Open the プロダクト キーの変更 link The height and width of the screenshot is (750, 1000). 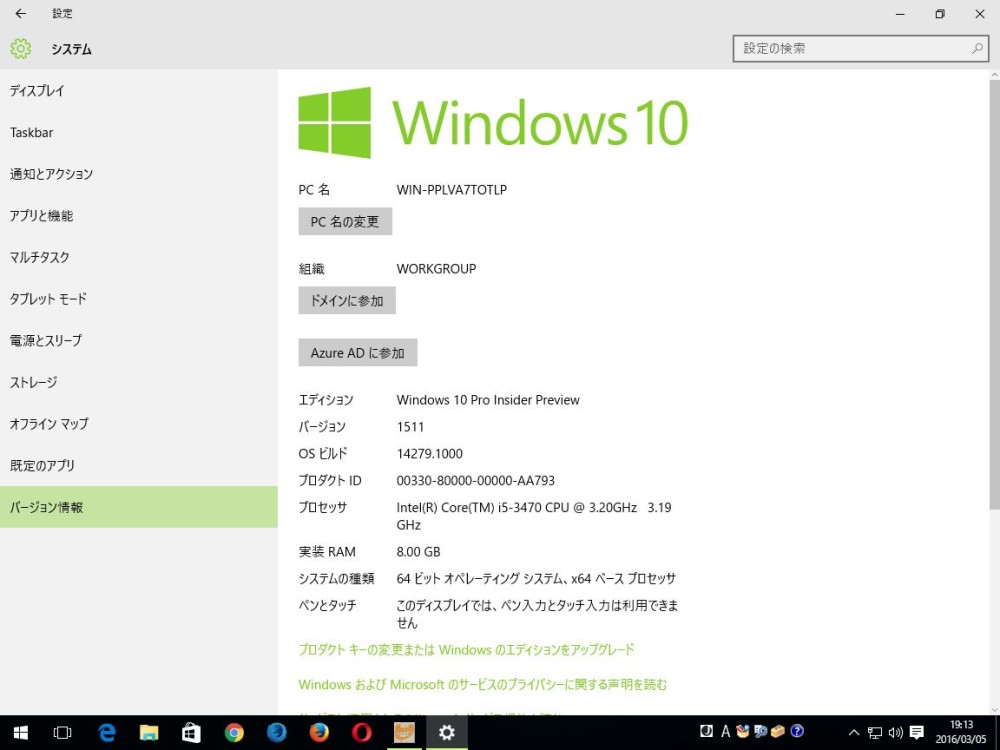[466, 650]
